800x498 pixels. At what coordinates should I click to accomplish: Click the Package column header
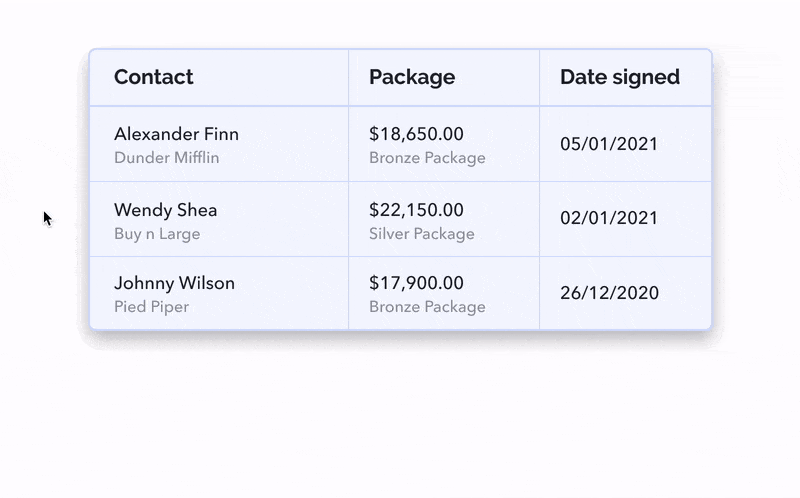pos(412,77)
